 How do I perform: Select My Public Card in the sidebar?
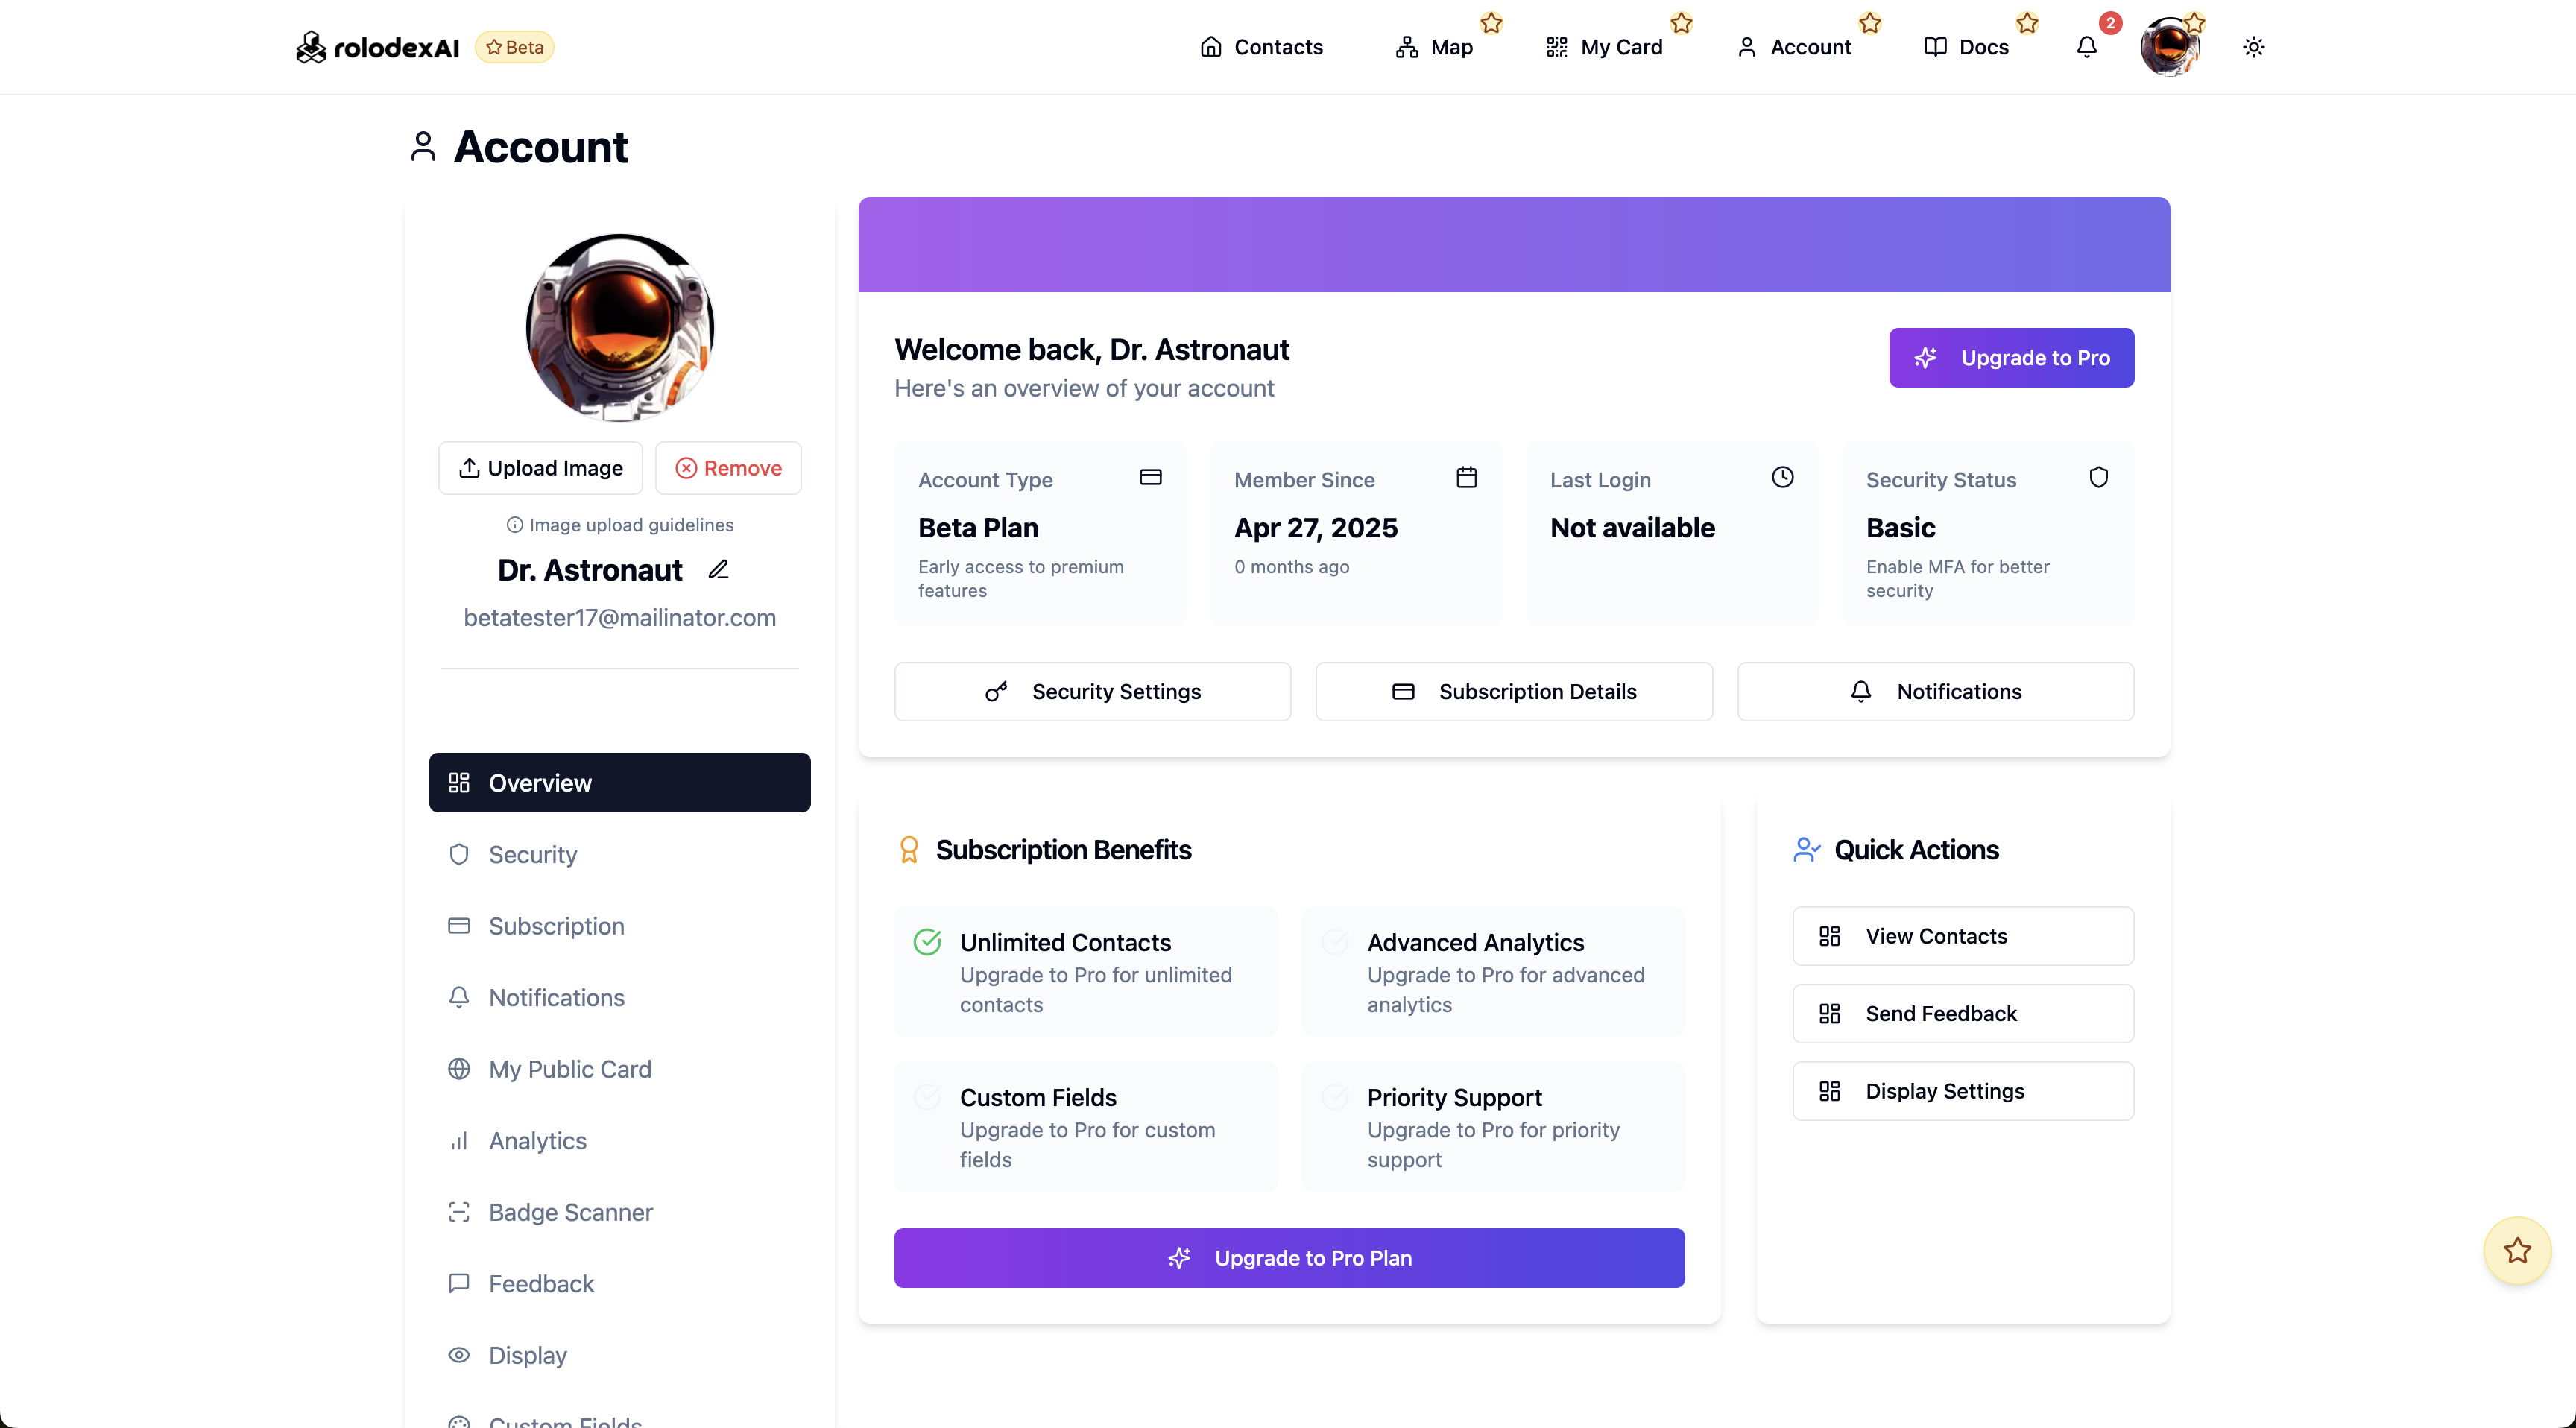click(x=570, y=1068)
